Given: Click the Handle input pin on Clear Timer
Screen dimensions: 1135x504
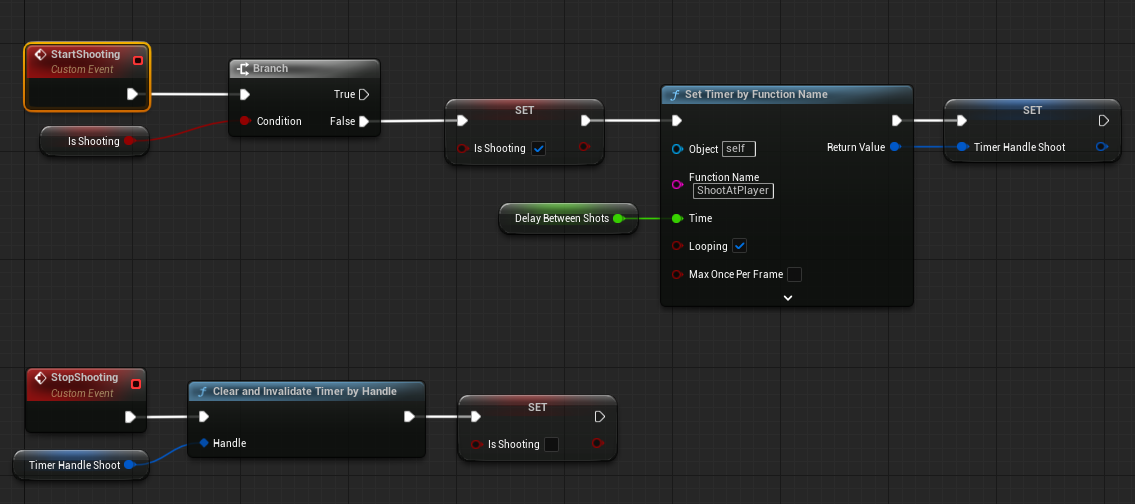Looking at the screenshot, I should pos(203,443).
